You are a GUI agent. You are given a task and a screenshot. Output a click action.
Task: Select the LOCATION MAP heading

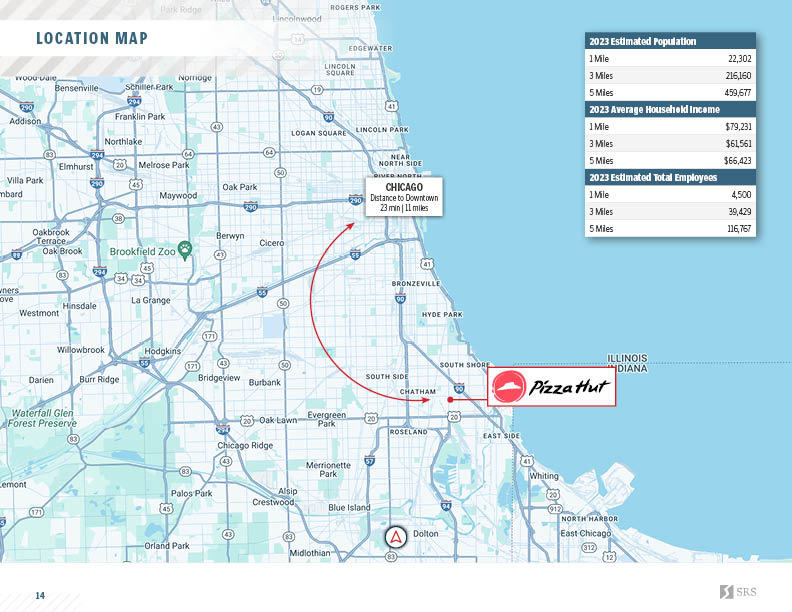coord(92,38)
